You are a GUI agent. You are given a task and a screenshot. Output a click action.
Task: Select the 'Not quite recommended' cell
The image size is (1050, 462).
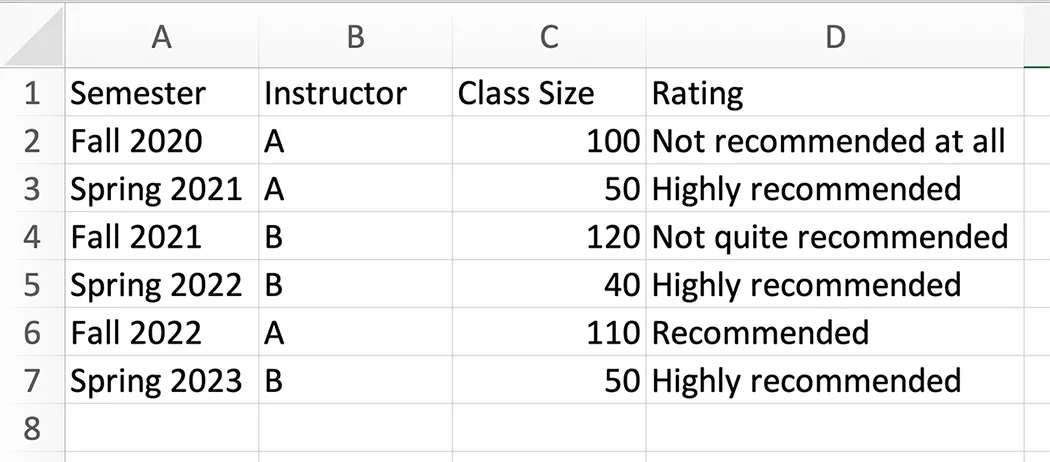[830, 237]
